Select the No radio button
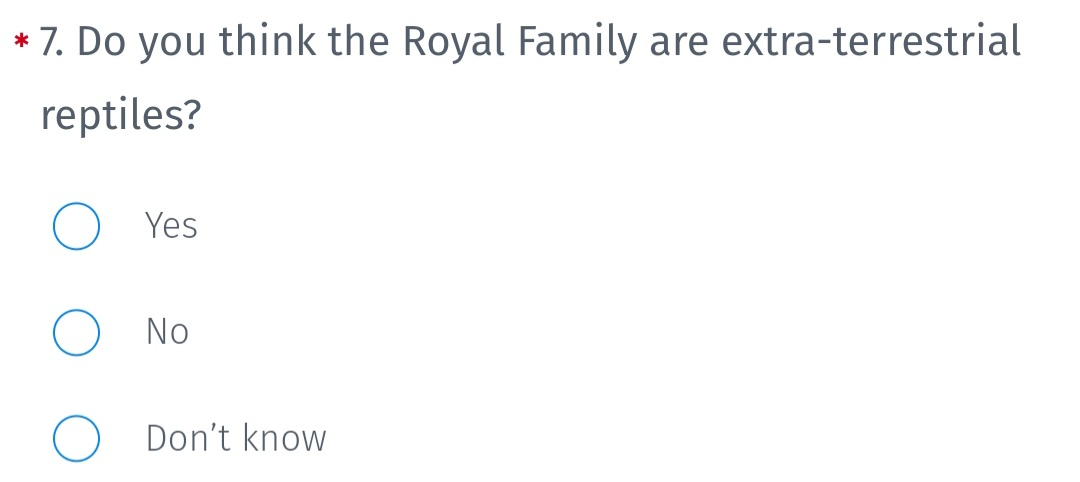The height and width of the screenshot is (482, 1080). (76, 333)
